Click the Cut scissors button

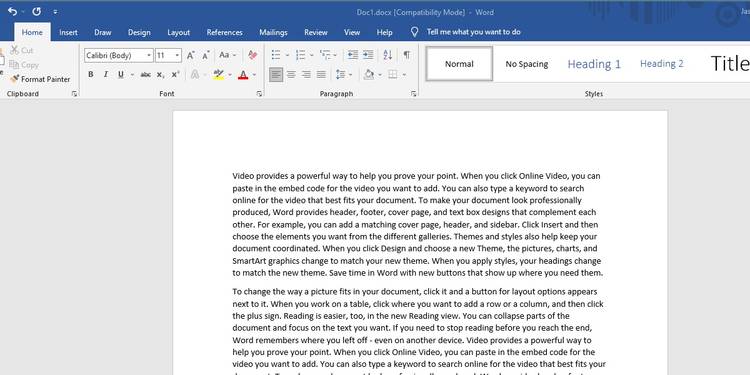[22, 50]
